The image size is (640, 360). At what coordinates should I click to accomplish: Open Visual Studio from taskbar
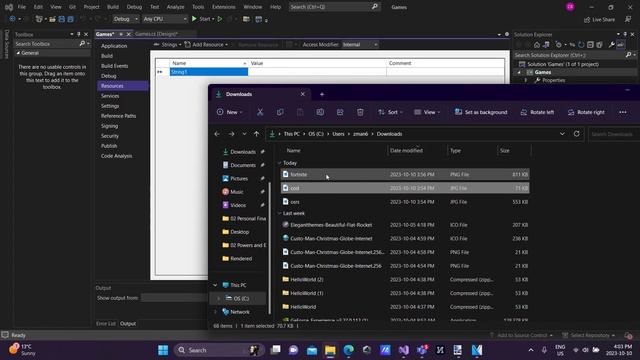click(404, 350)
